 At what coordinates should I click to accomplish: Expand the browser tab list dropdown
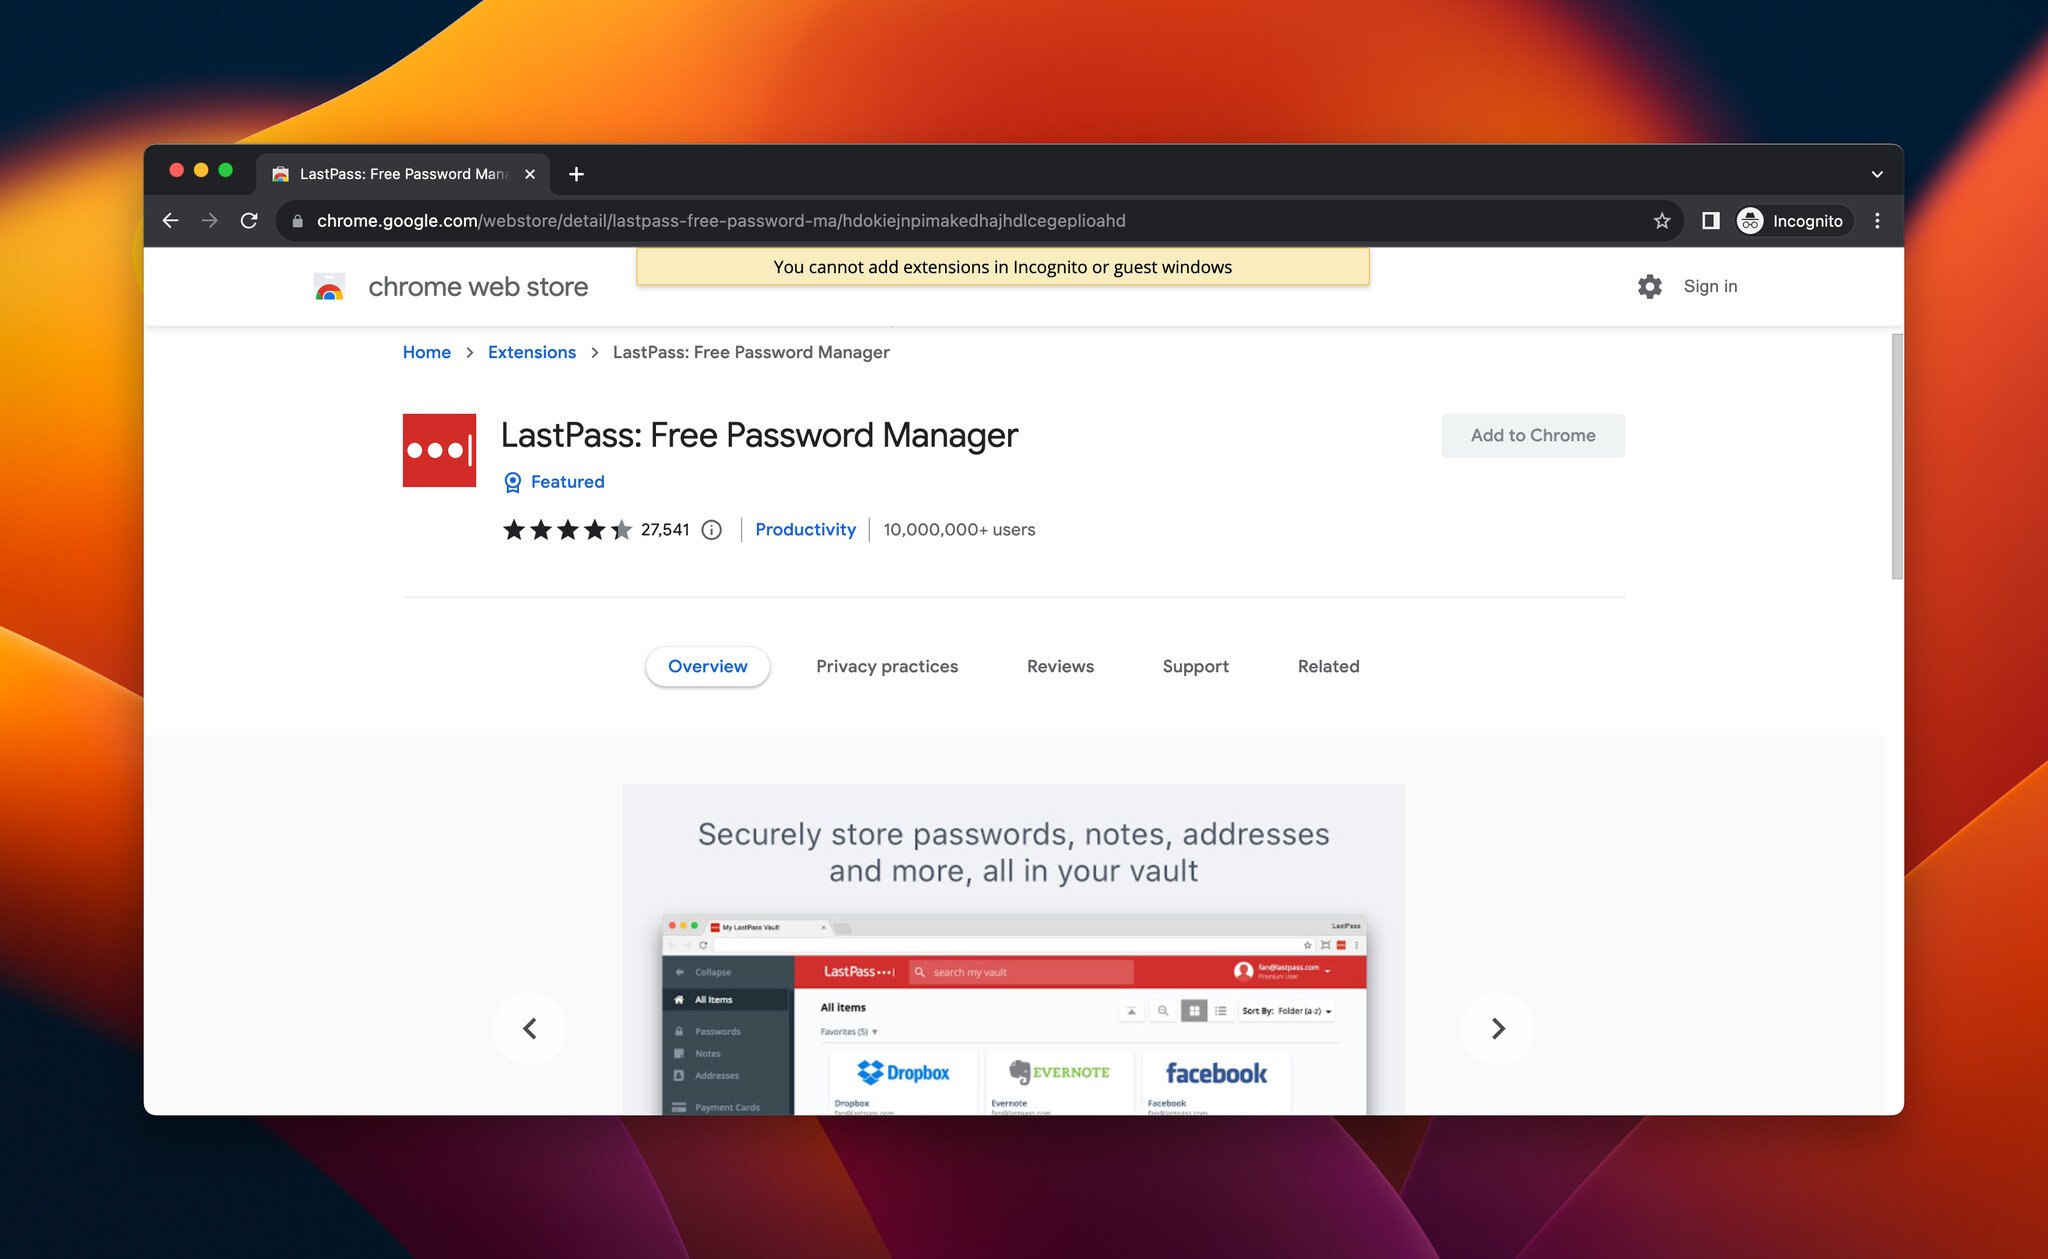tap(1877, 173)
